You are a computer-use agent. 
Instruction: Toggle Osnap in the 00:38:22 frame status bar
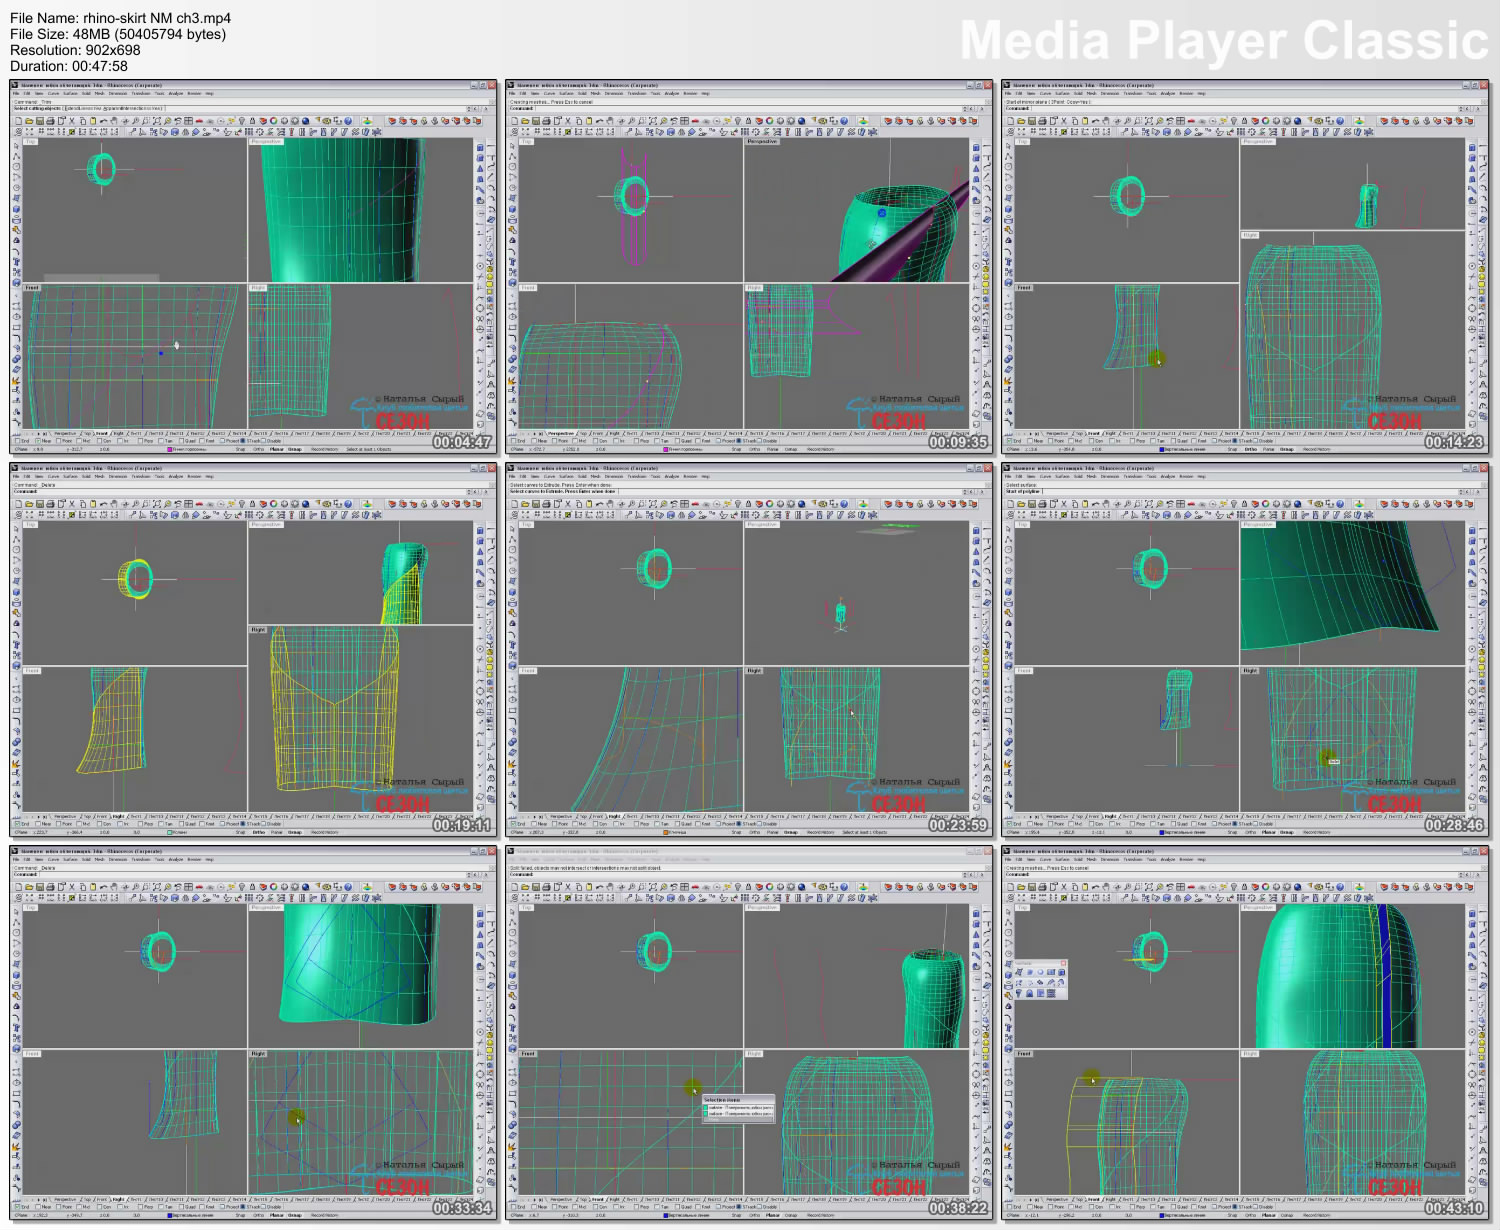click(790, 1215)
